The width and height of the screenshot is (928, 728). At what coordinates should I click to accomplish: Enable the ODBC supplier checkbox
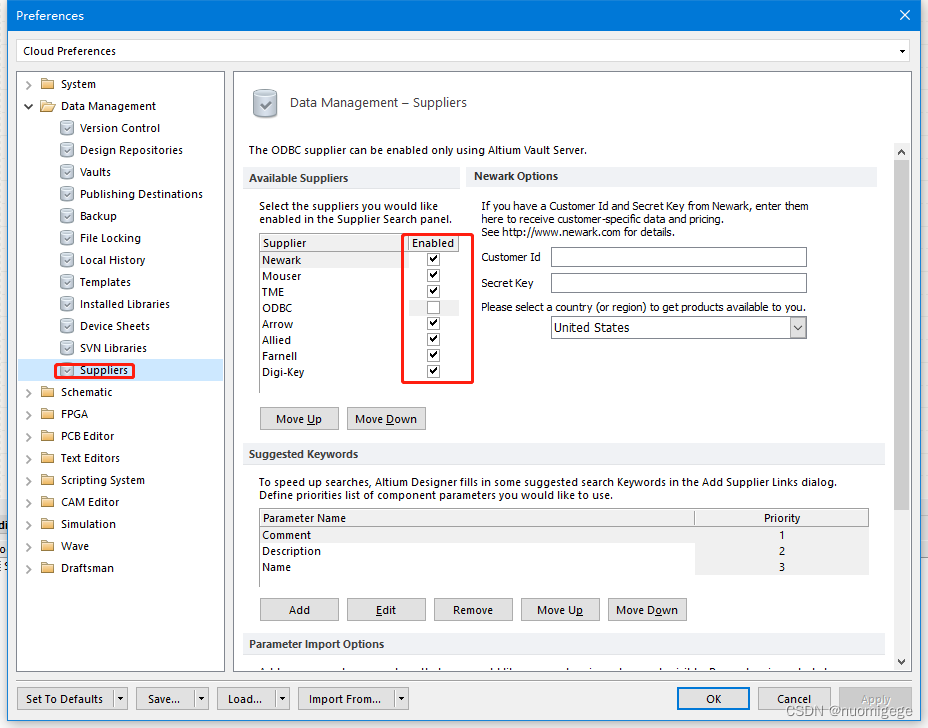coord(433,308)
